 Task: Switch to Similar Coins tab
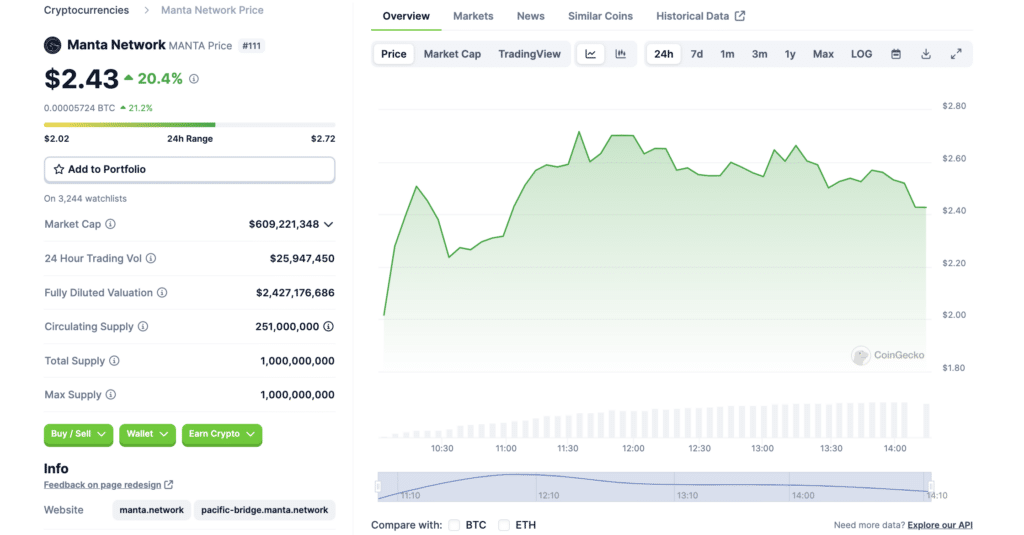(600, 16)
